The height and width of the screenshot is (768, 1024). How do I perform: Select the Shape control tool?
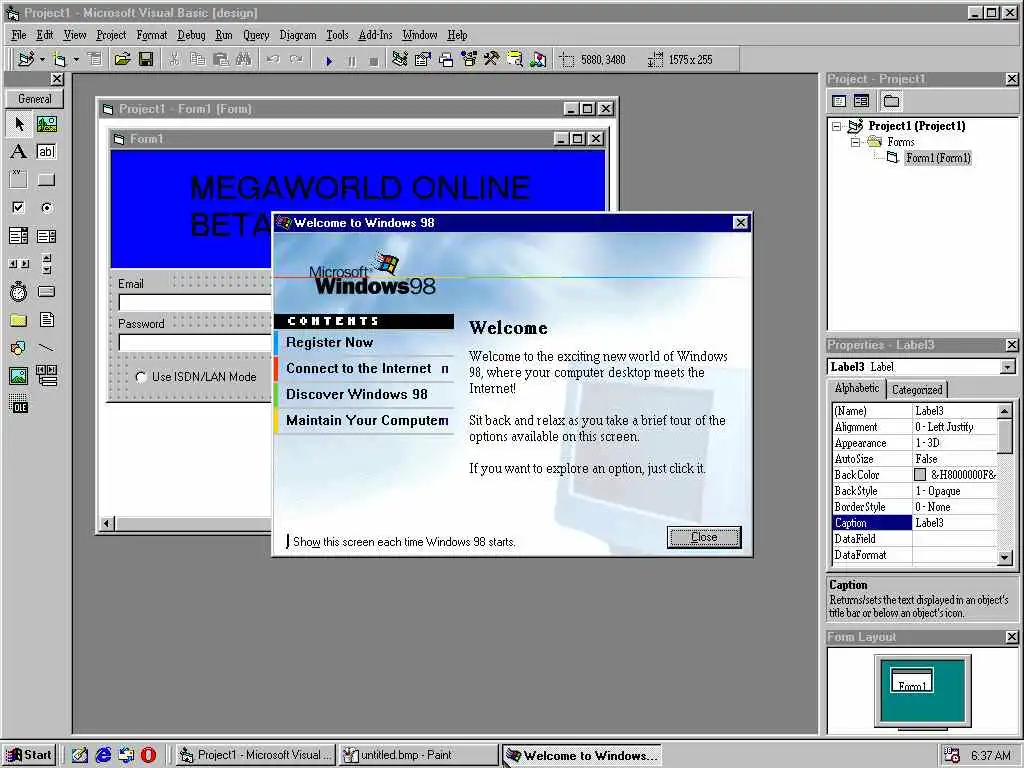[x=18, y=347]
